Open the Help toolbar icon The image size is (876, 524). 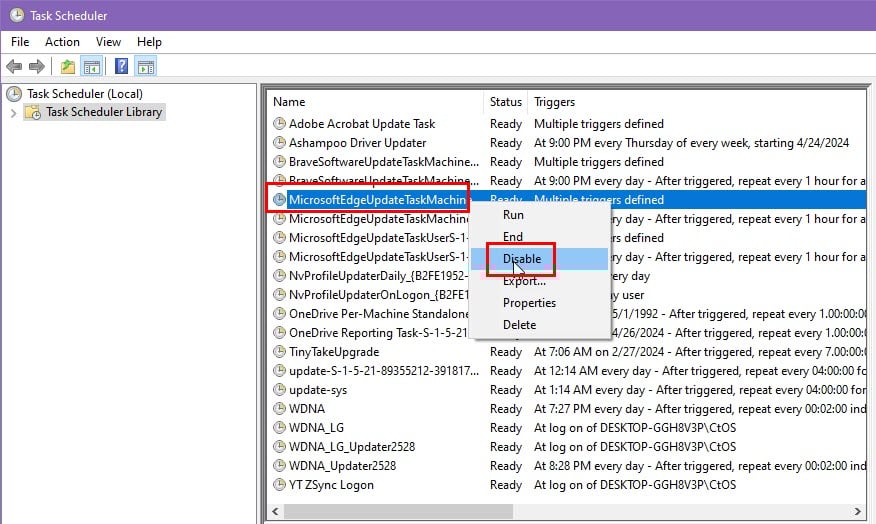point(121,67)
